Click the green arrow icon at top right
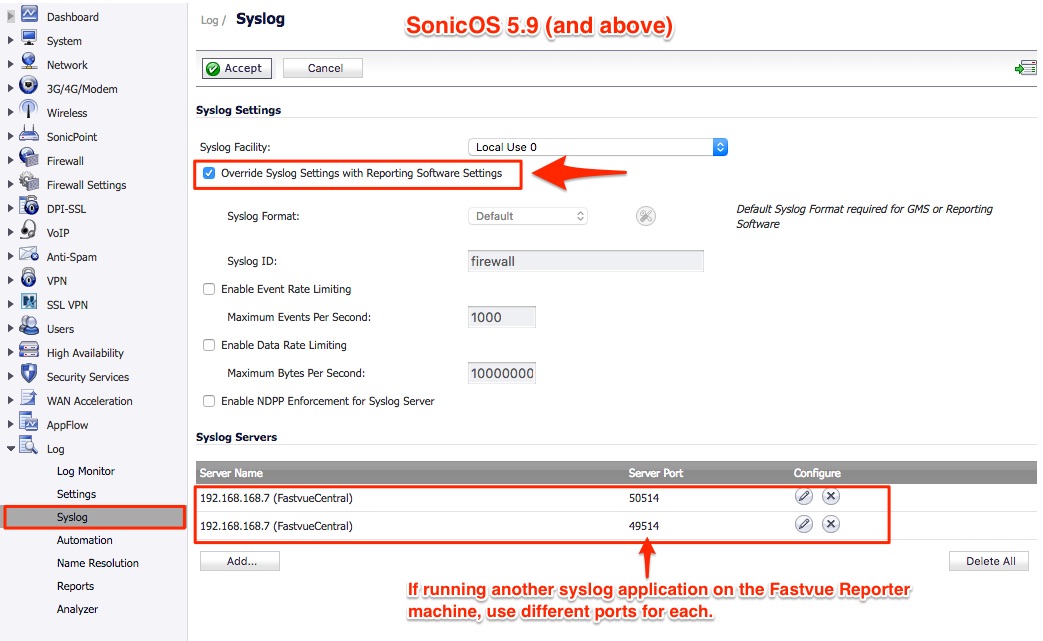 pos(1025,67)
